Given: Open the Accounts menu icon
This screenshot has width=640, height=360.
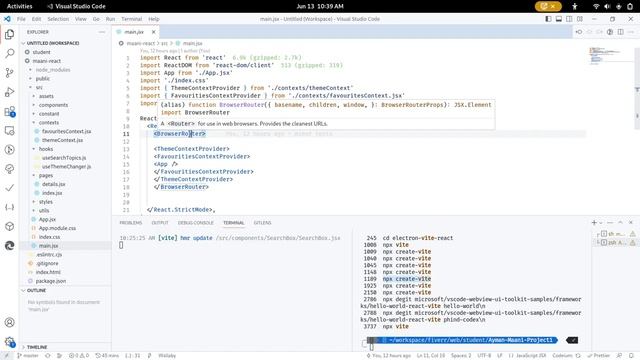Looking at the screenshot, I should click(x=9, y=322).
